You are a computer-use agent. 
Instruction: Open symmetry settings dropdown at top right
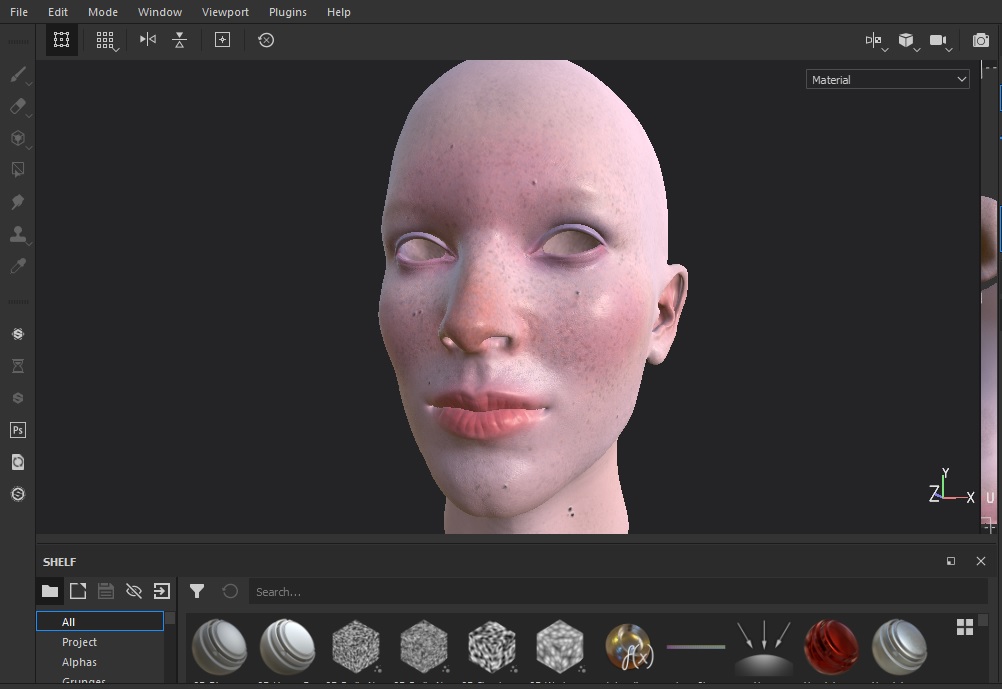tap(875, 41)
